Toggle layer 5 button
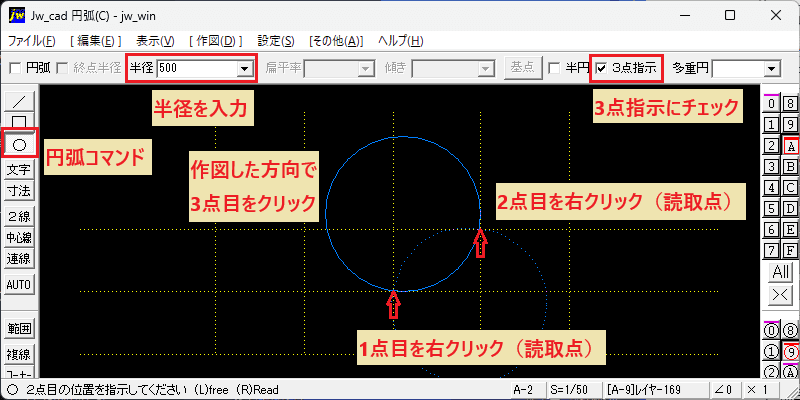The height and width of the screenshot is (400, 800). pyautogui.click(x=772, y=209)
